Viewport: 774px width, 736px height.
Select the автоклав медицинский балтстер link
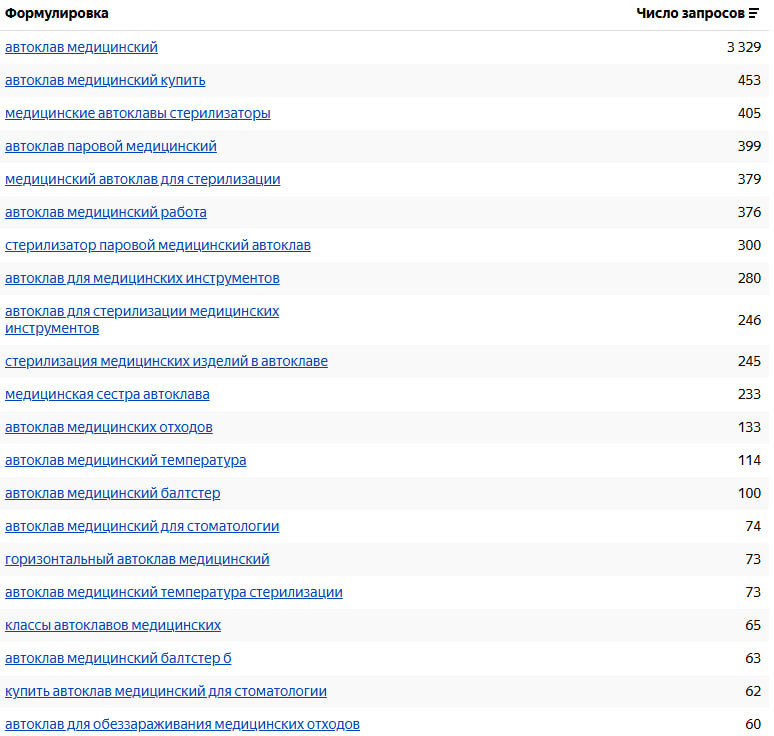tap(112, 493)
